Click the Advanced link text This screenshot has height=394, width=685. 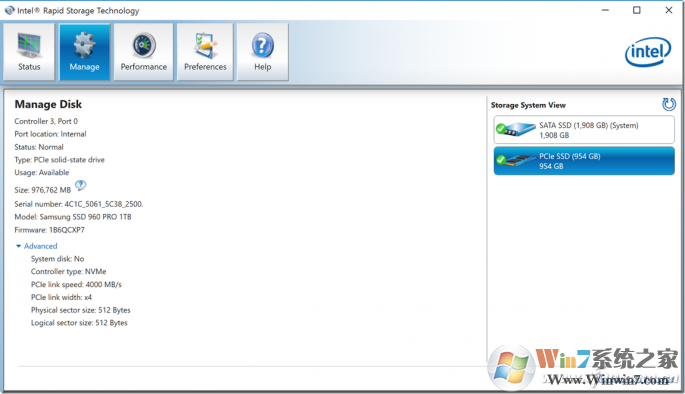click(x=41, y=246)
